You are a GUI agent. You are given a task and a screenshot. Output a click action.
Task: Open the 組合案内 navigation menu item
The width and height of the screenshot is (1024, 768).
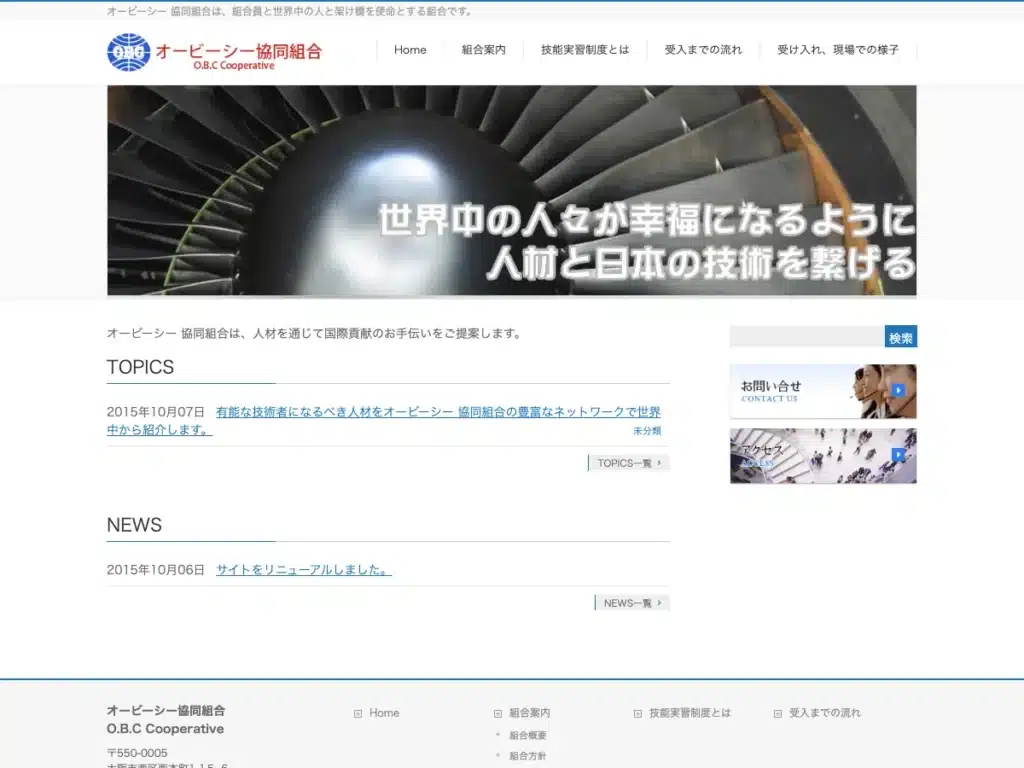click(x=483, y=50)
